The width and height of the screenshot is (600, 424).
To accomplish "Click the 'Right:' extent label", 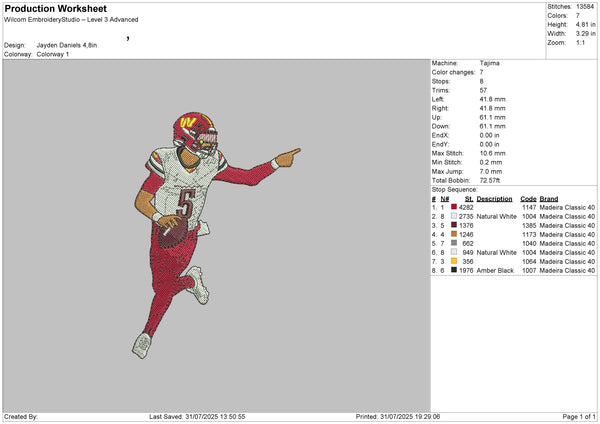I will point(440,108).
